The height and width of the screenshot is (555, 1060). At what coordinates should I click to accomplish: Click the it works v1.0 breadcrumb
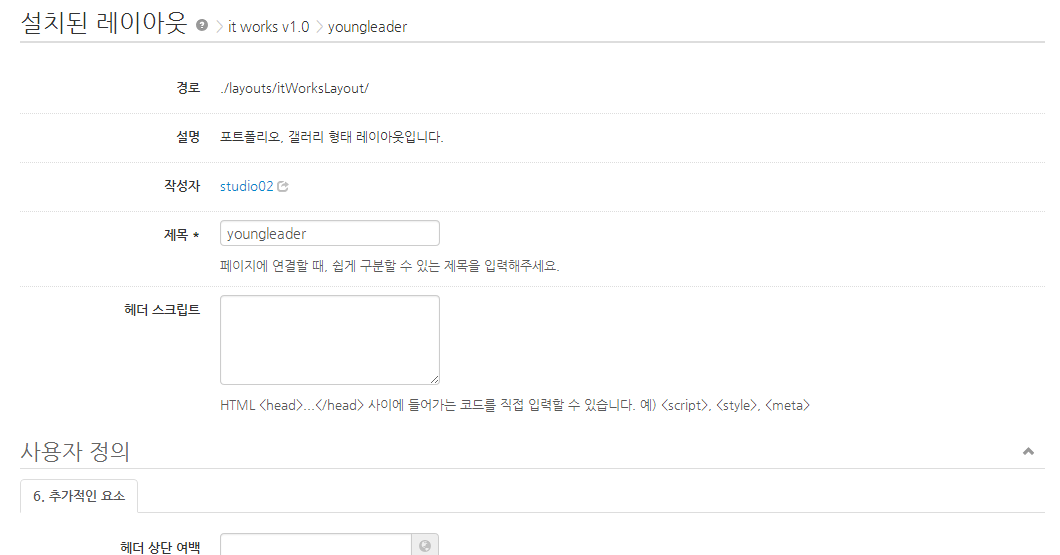tap(268, 27)
